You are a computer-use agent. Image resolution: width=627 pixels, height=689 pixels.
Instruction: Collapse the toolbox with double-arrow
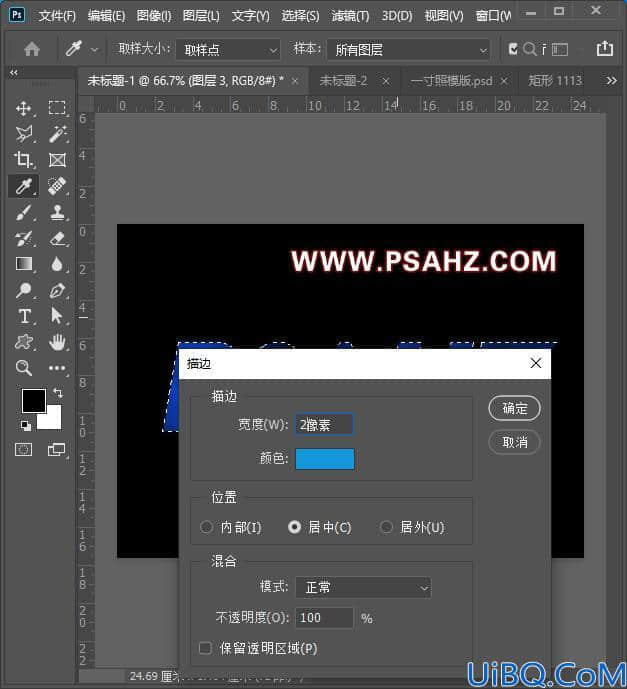pos(14,73)
